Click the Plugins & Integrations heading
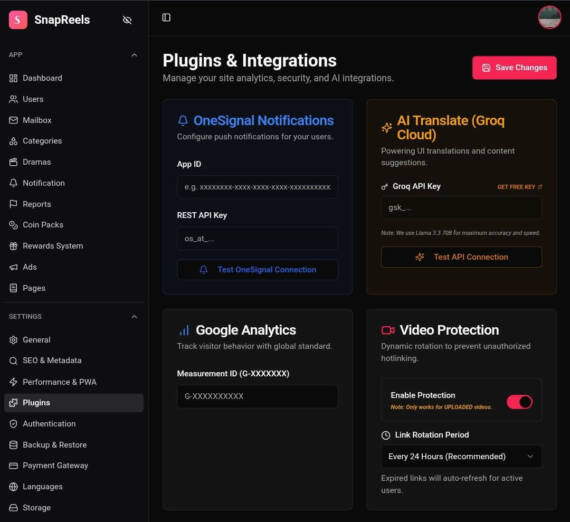Image resolution: width=570 pixels, height=522 pixels. 249,61
